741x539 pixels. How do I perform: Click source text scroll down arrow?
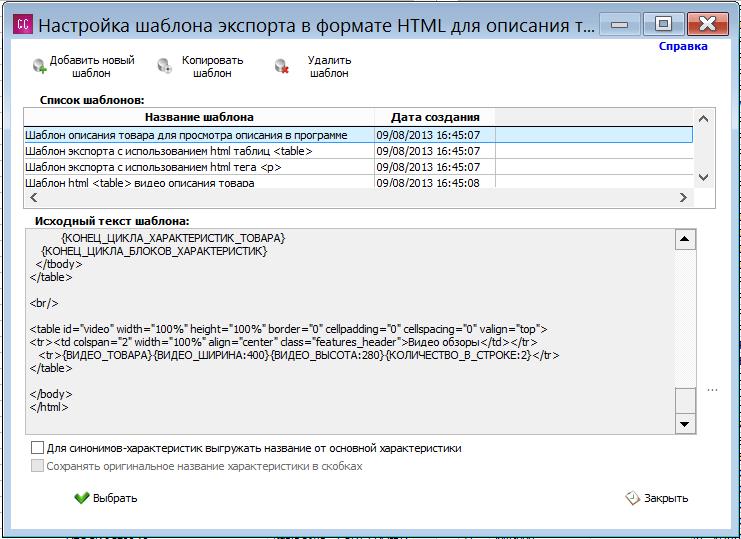coord(685,424)
